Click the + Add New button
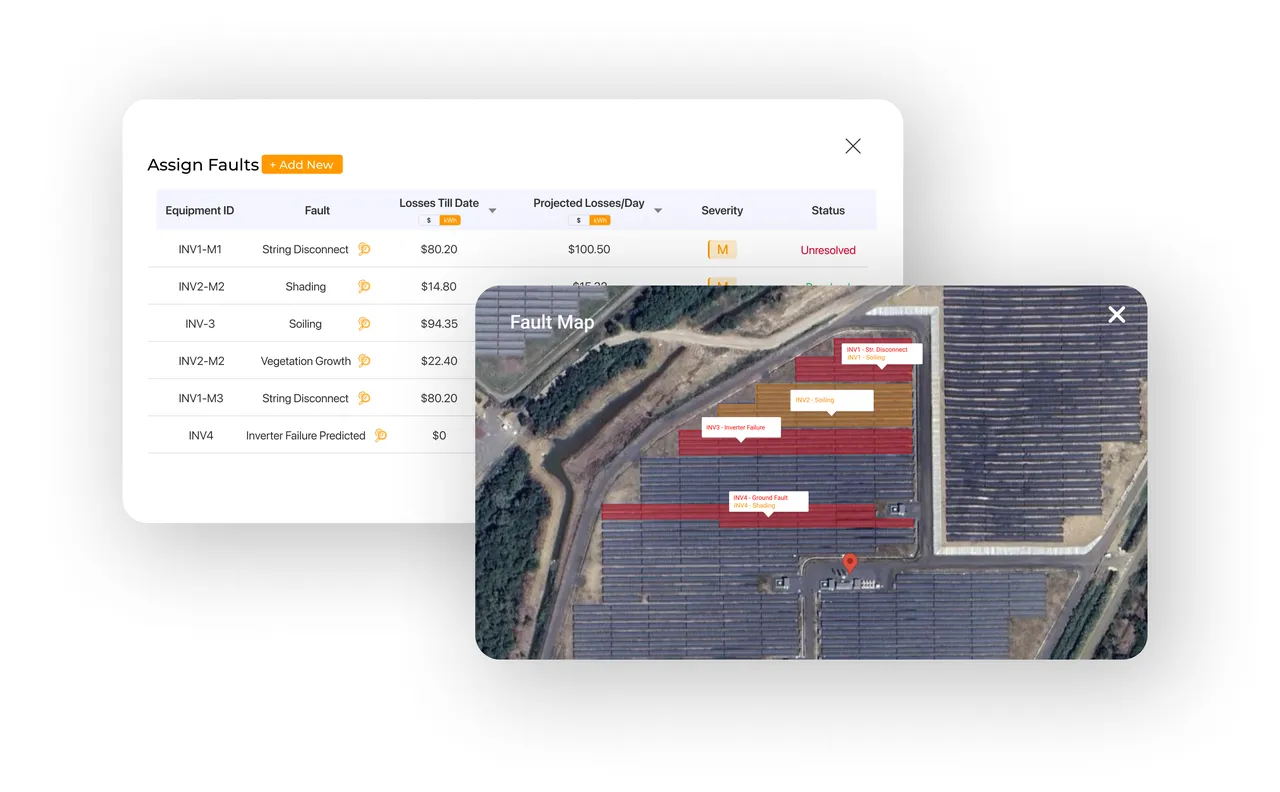Image resolution: width=1280 pixels, height=792 pixels. coord(302,164)
